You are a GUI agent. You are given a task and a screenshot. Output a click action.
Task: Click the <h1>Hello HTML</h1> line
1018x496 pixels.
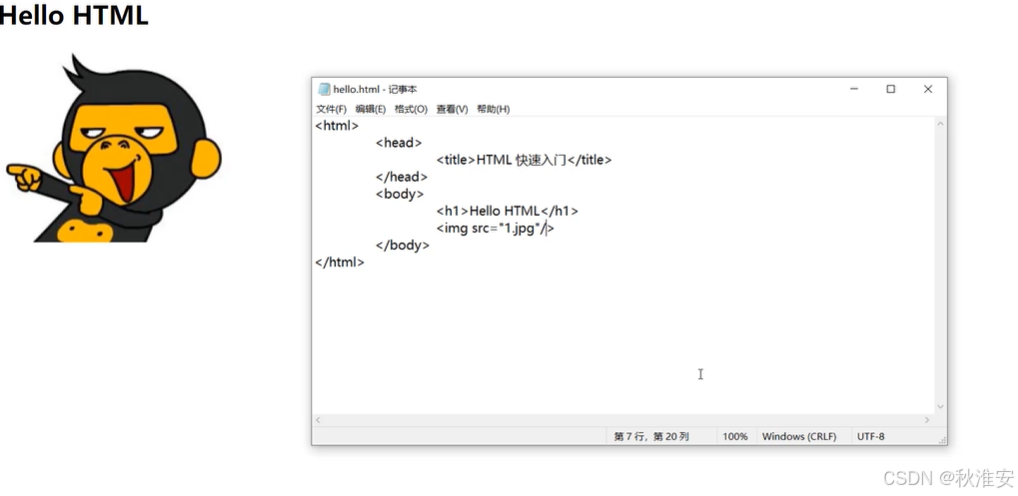coord(507,211)
